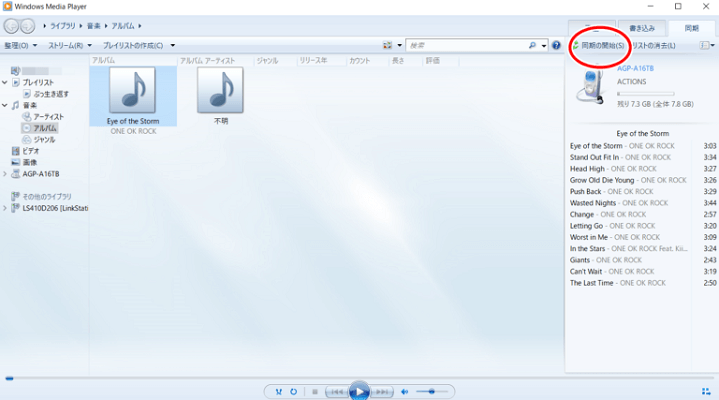Select the 不明 album thumbnail
Viewport: 719px width, 400px height.
point(220,90)
